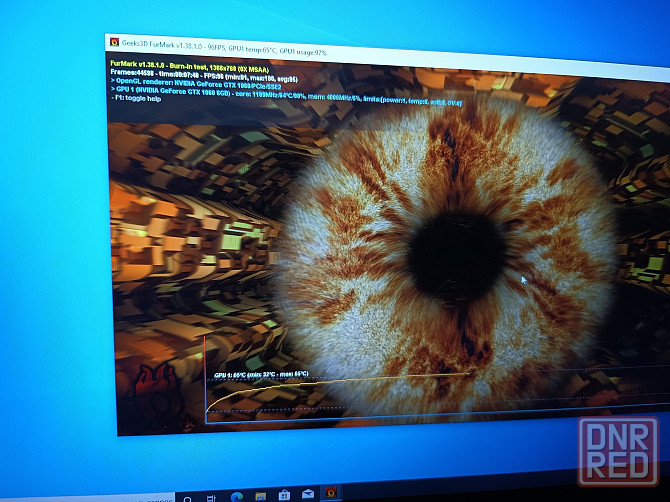The image size is (670, 502).
Task: Open File Explorer from the taskbar
Action: [x=260, y=496]
